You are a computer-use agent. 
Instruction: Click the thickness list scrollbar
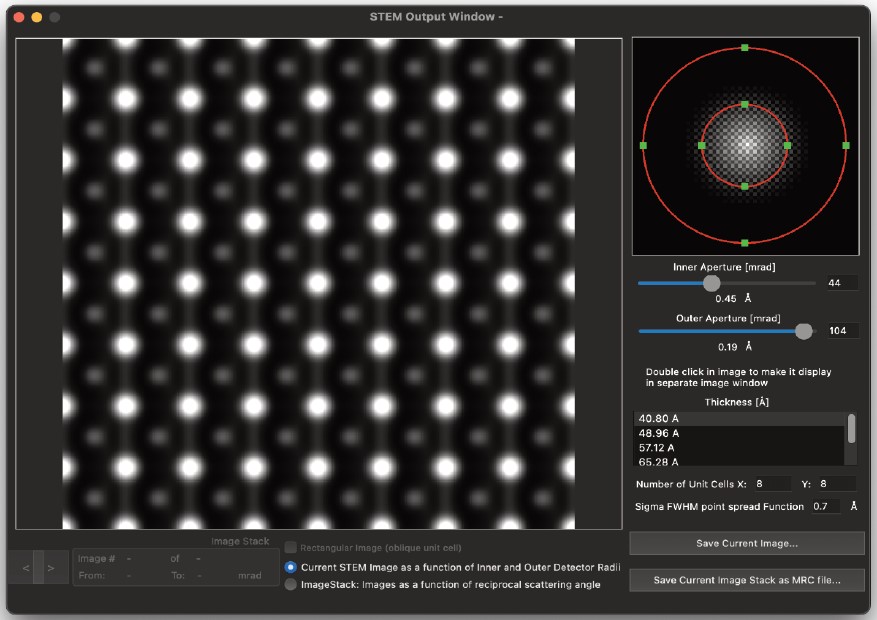pyautogui.click(x=852, y=430)
